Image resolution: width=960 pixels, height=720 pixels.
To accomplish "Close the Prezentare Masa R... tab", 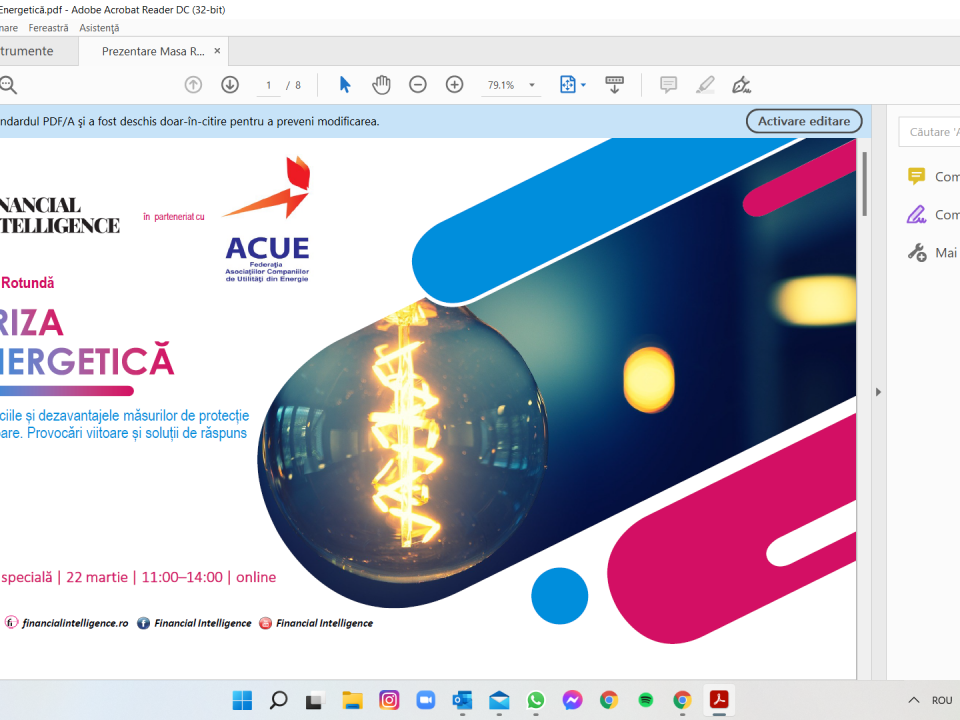I will (217, 51).
